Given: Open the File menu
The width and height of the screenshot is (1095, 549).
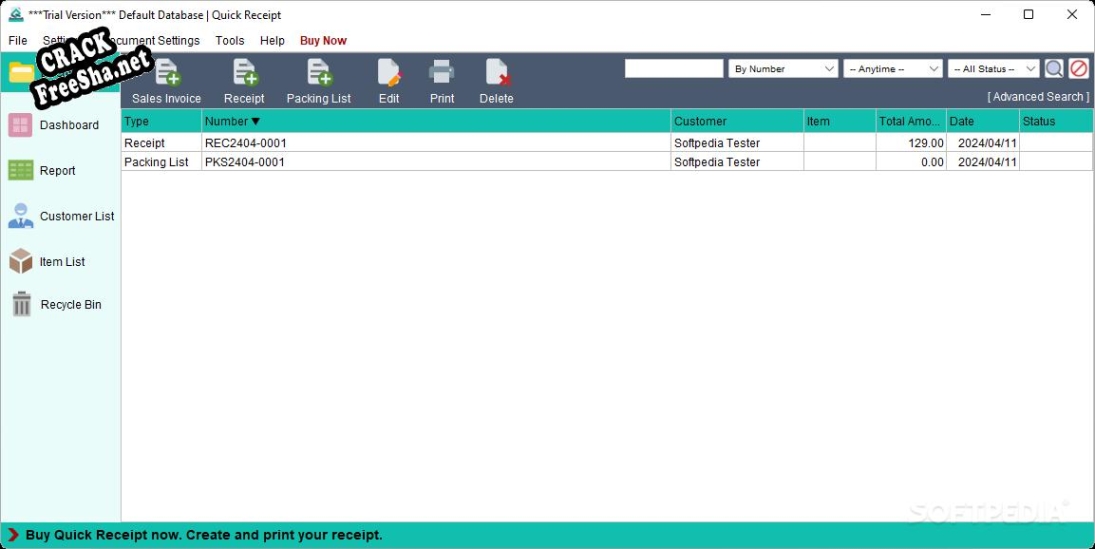Looking at the screenshot, I should [18, 41].
